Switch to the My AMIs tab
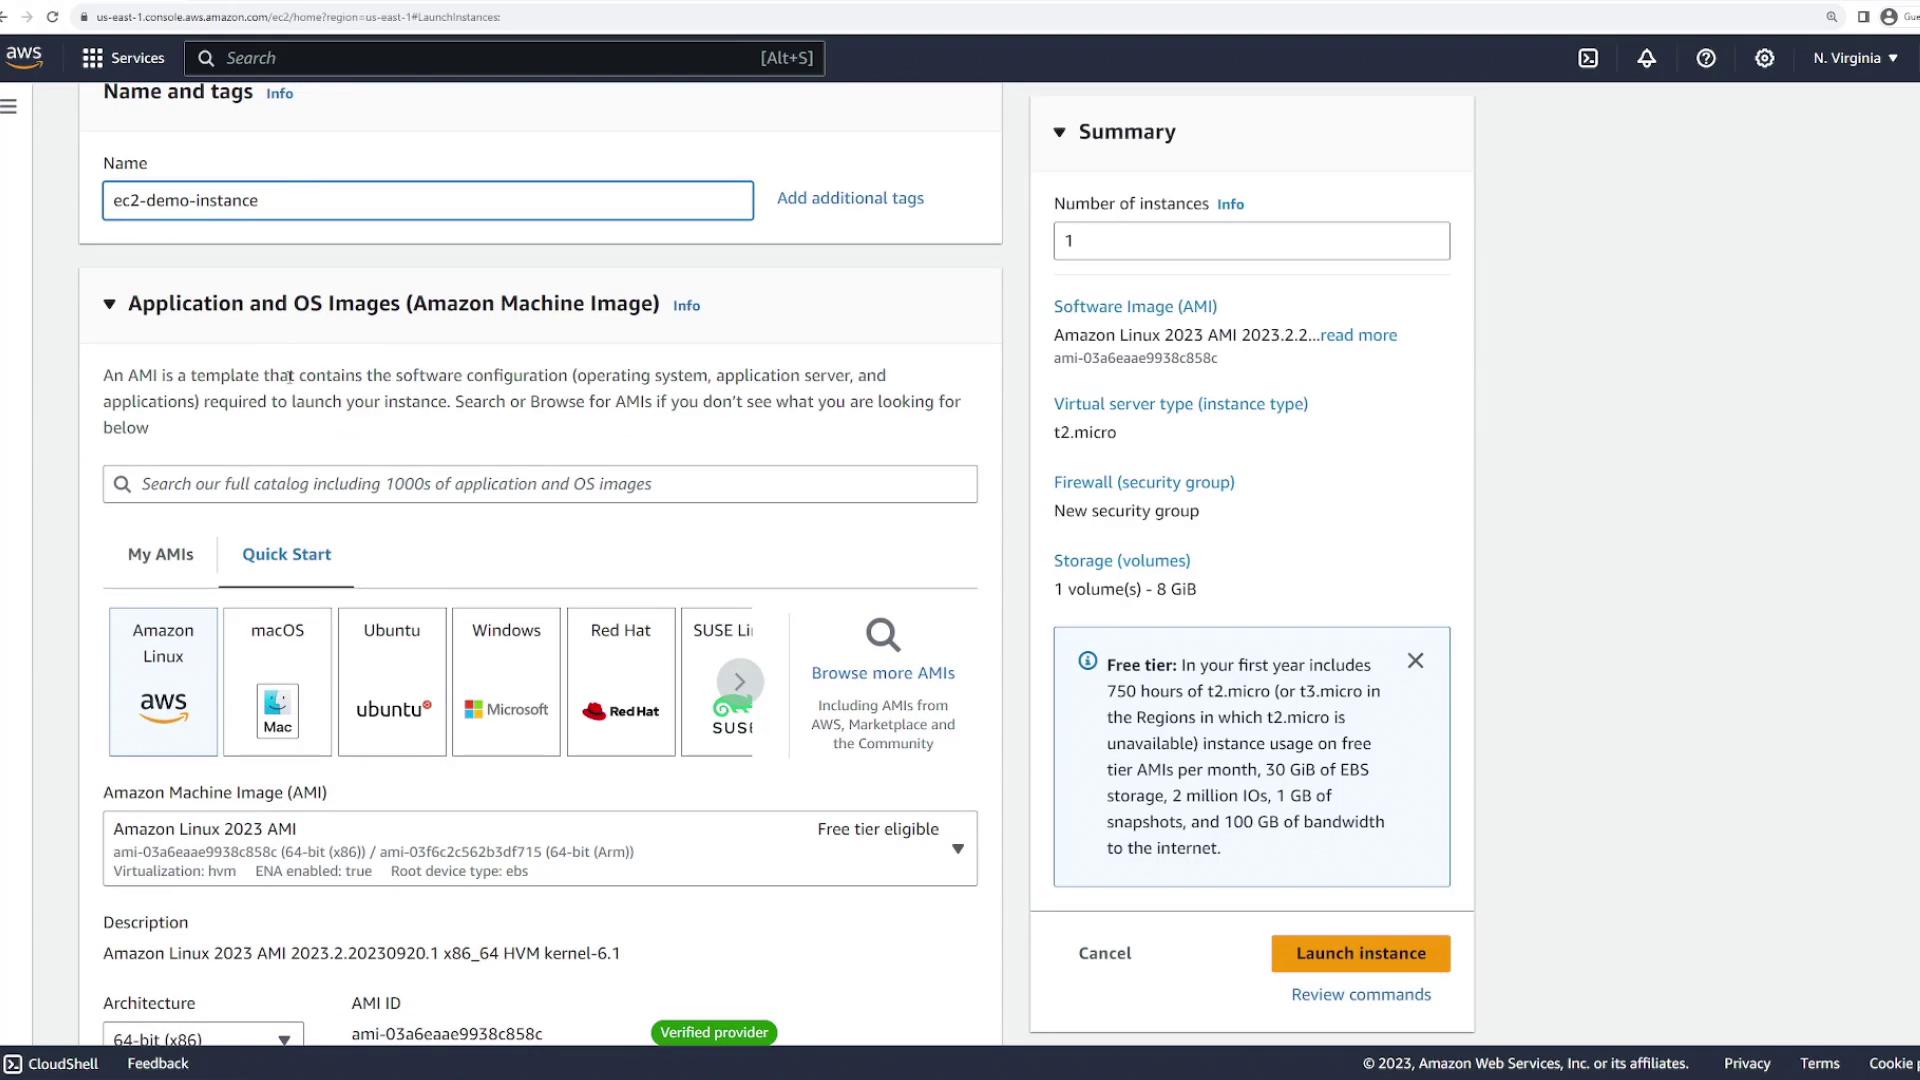The image size is (1920, 1080). (x=160, y=554)
